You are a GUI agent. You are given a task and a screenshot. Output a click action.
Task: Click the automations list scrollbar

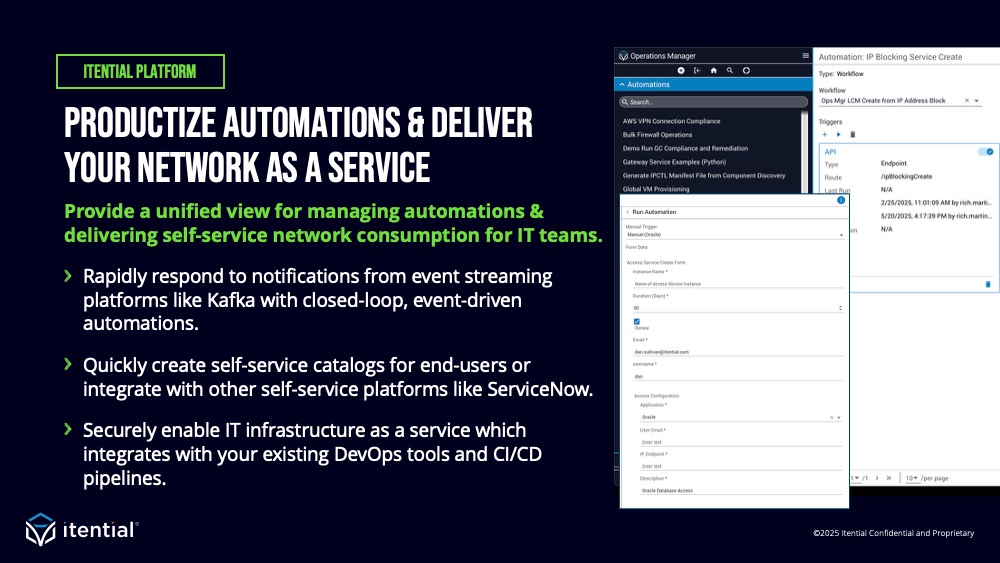coord(805,151)
